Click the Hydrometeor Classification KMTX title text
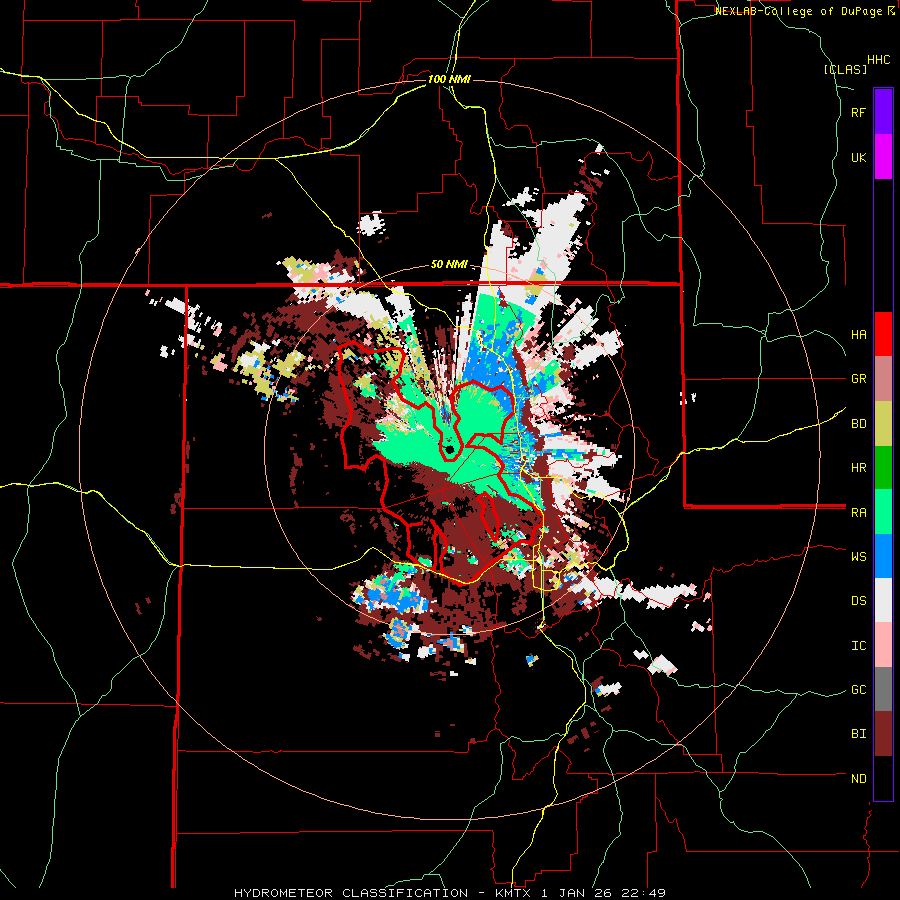The height and width of the screenshot is (900, 900). (x=450, y=893)
